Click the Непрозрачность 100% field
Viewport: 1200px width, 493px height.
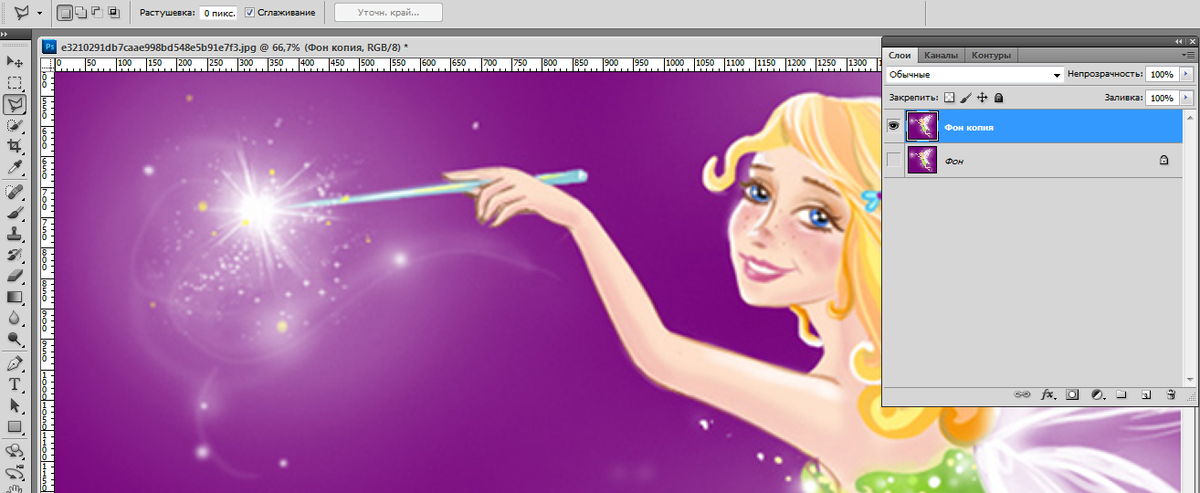coord(1161,75)
